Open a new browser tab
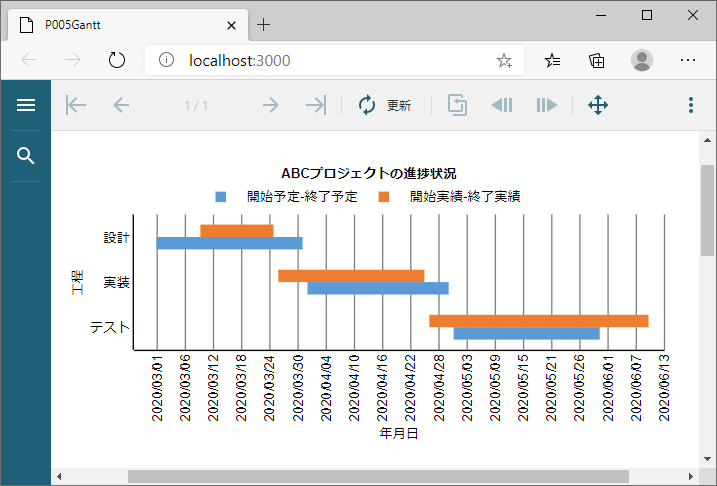The image size is (717, 486). click(263, 25)
